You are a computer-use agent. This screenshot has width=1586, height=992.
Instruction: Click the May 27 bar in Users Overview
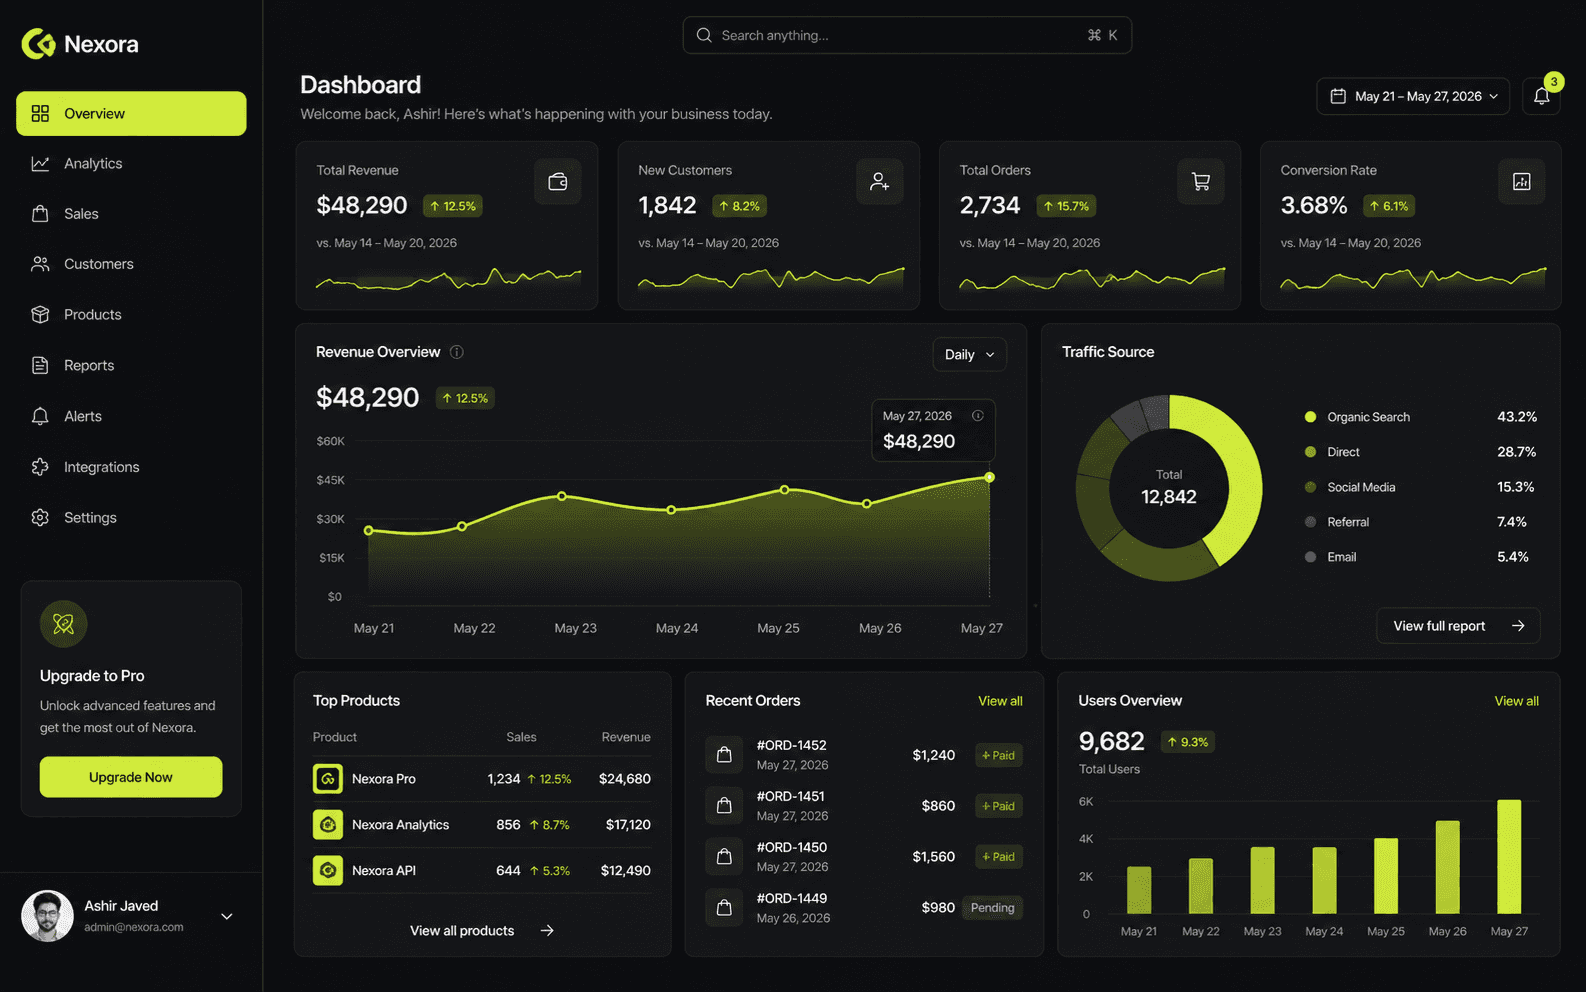[x=1509, y=856]
